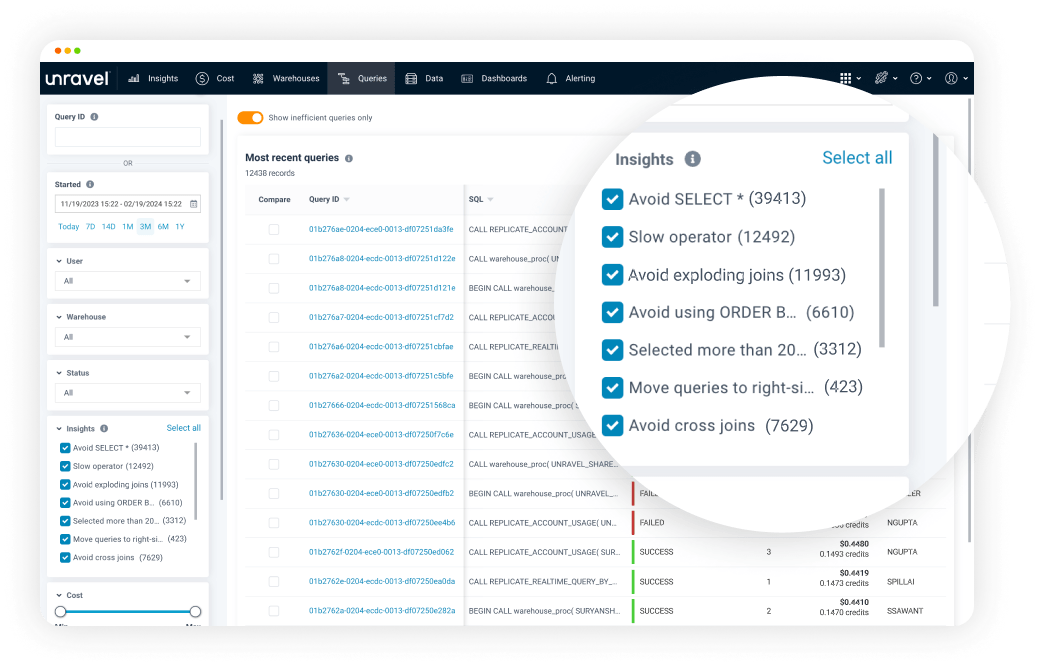The image size is (1040, 666).
Task: Set date range to 6M
Action: tap(163, 227)
